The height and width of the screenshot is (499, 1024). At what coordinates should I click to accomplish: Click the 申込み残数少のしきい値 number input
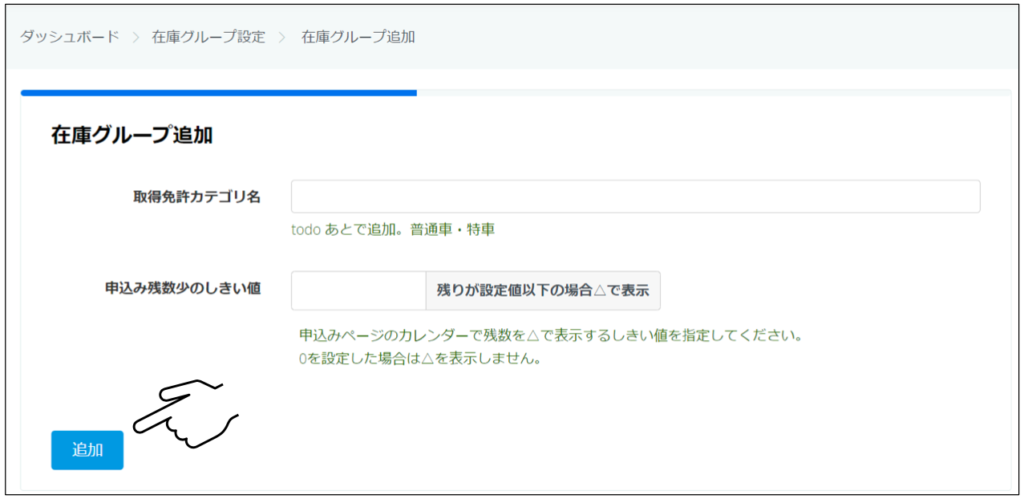pyautogui.click(x=358, y=291)
